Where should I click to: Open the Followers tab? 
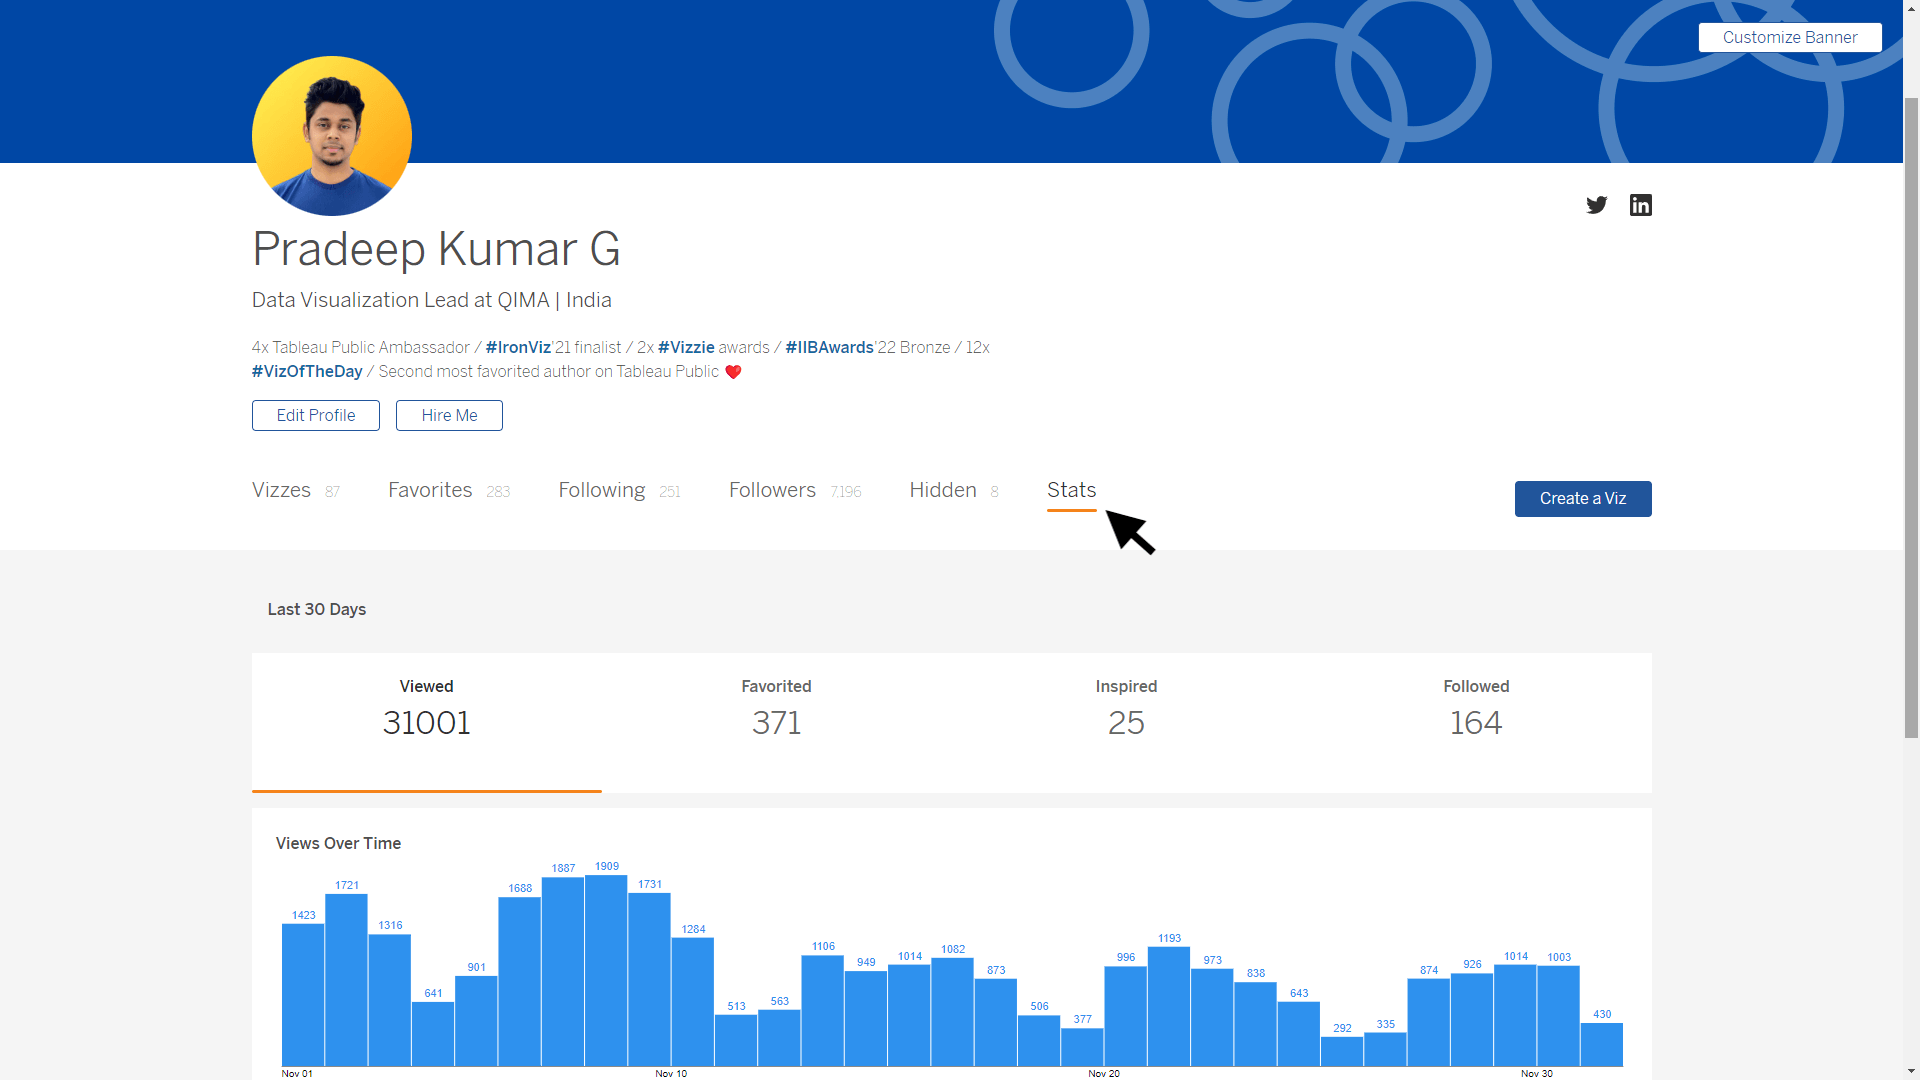pyautogui.click(x=772, y=490)
